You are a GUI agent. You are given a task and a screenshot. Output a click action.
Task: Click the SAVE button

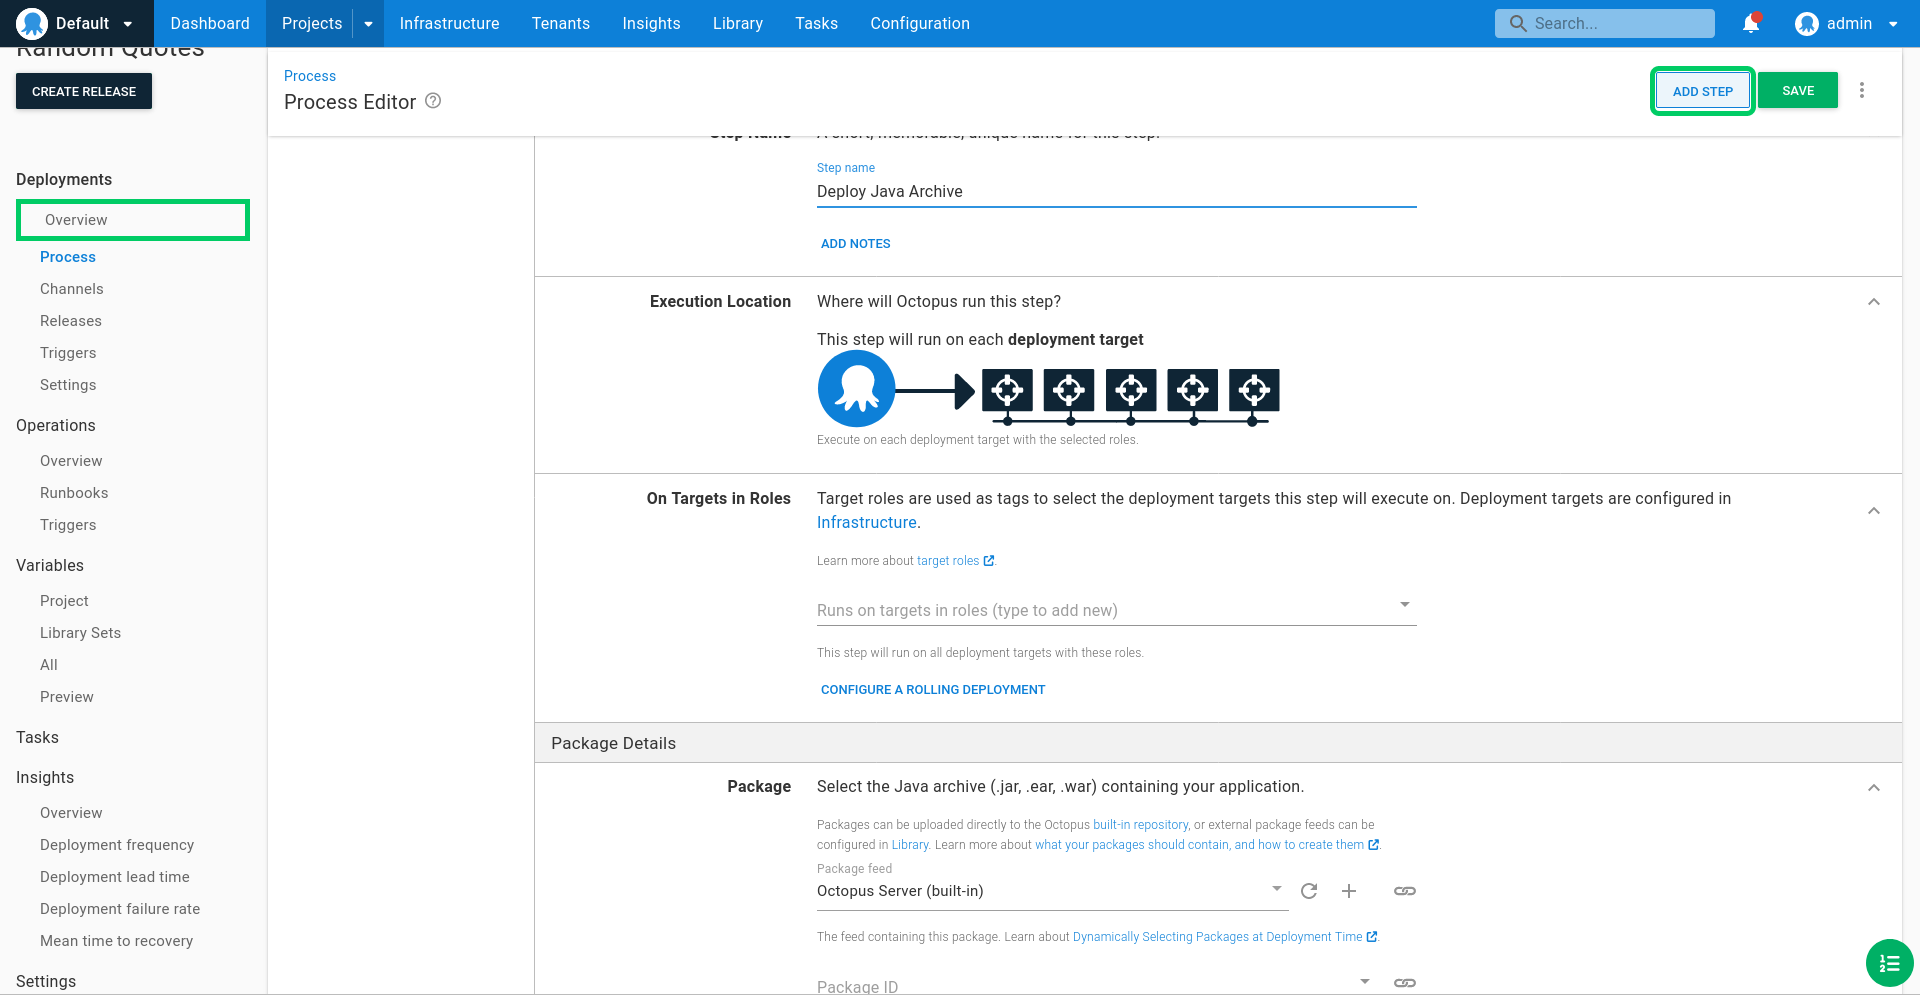point(1798,90)
